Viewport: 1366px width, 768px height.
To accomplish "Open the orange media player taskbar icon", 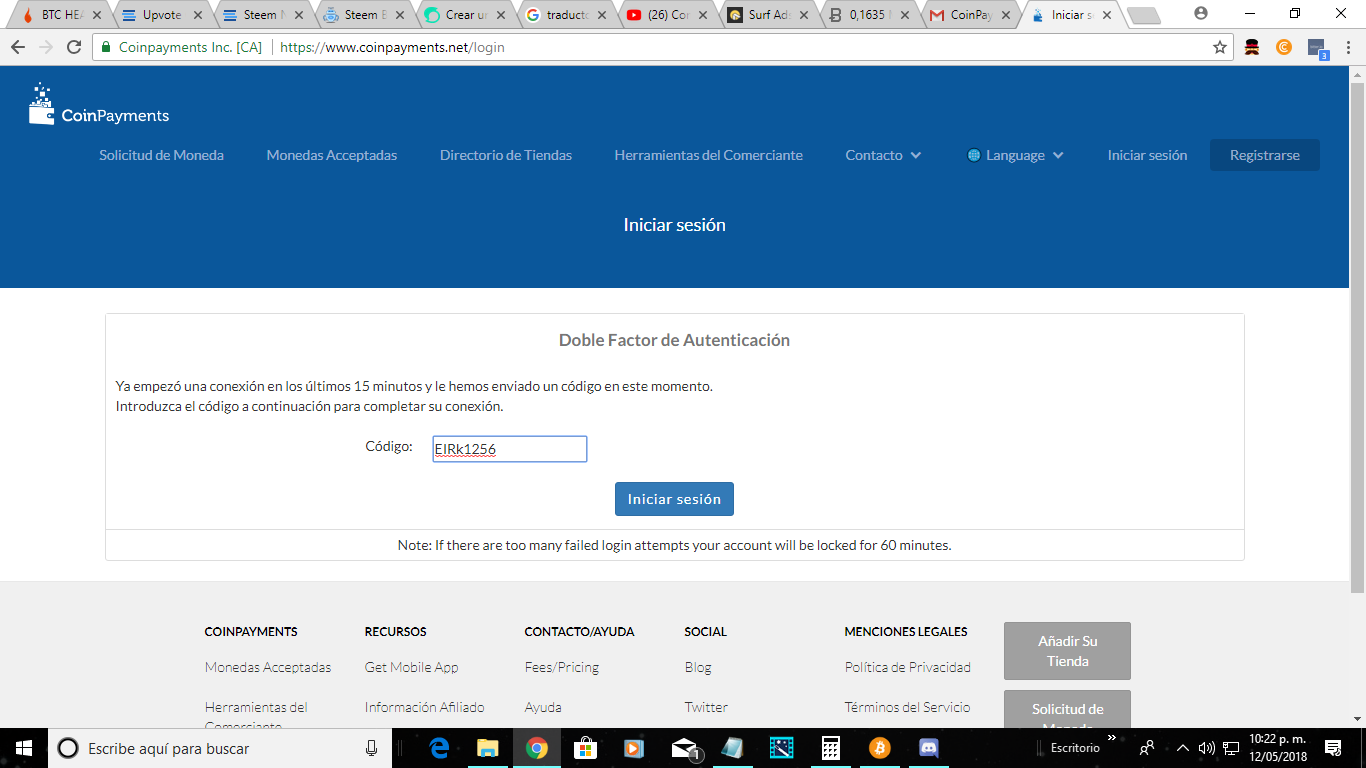I will click(634, 748).
